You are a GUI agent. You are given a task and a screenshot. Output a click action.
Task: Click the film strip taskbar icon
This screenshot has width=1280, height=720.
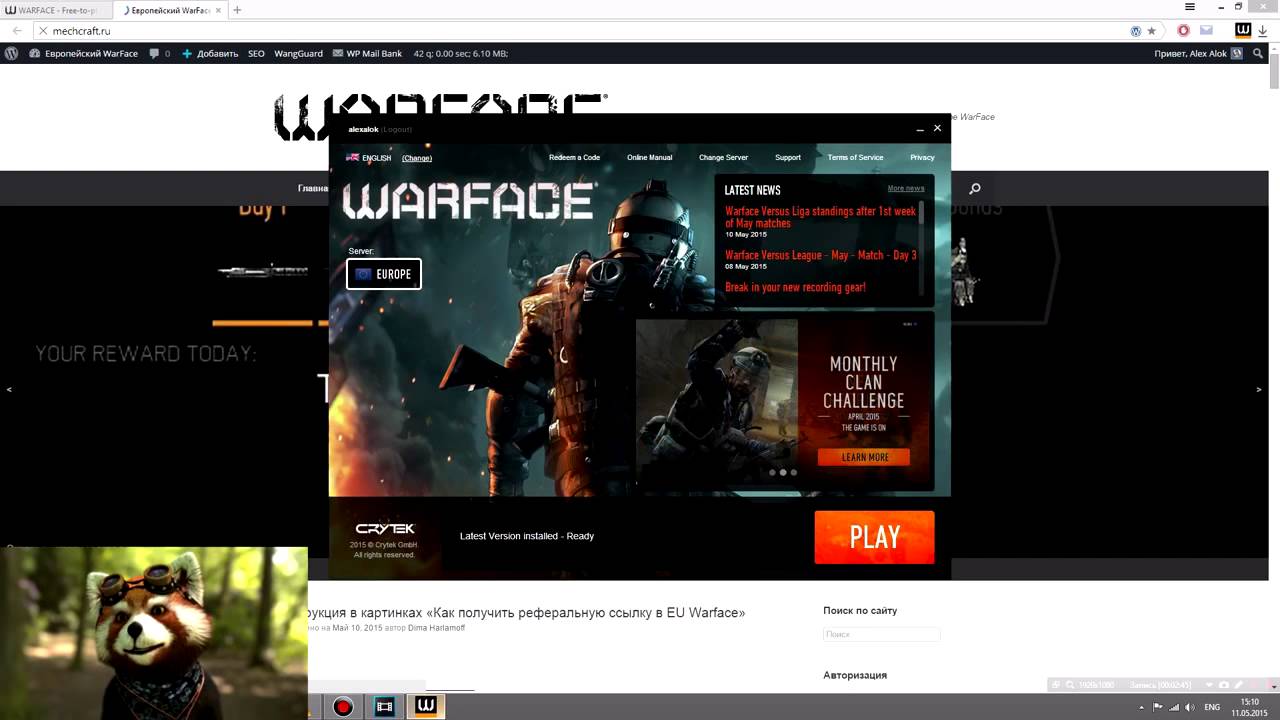pos(384,707)
